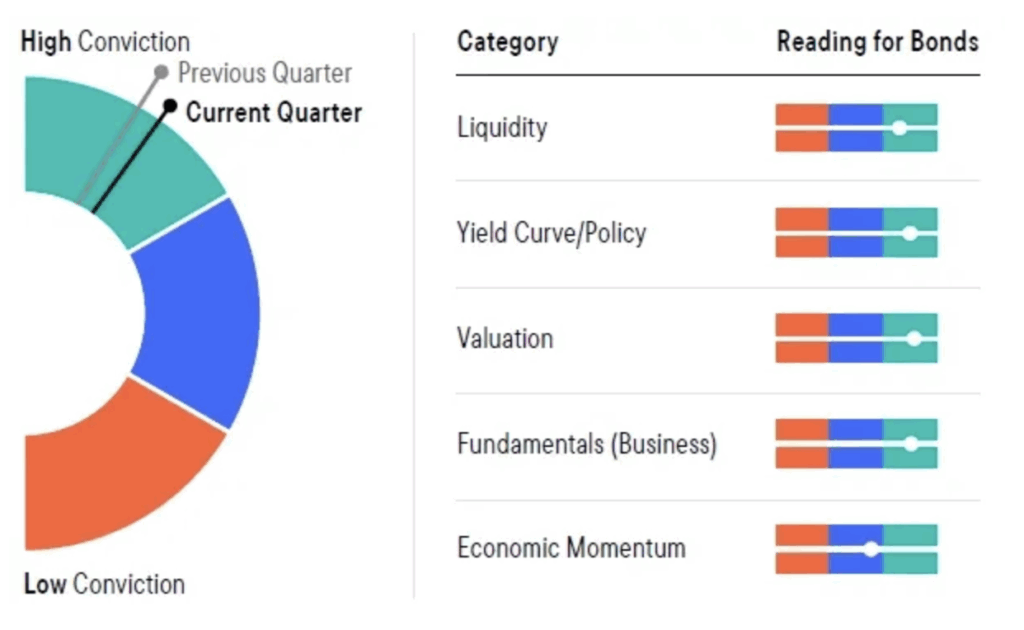Click the orange section of Liquidity bar
This screenshot has width=1024, height=630.
pos(802,128)
